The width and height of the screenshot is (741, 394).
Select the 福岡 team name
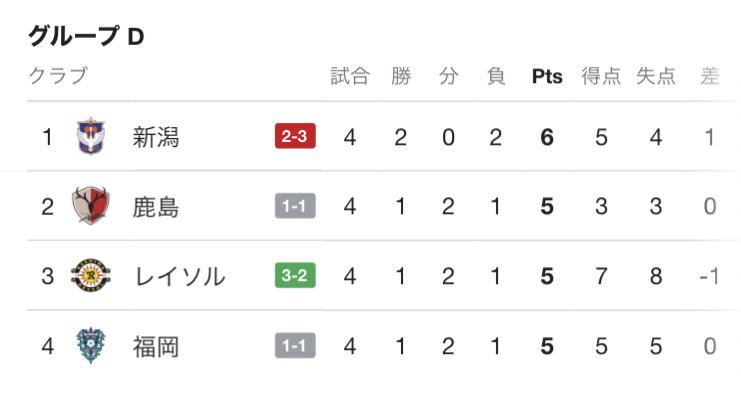point(156,347)
